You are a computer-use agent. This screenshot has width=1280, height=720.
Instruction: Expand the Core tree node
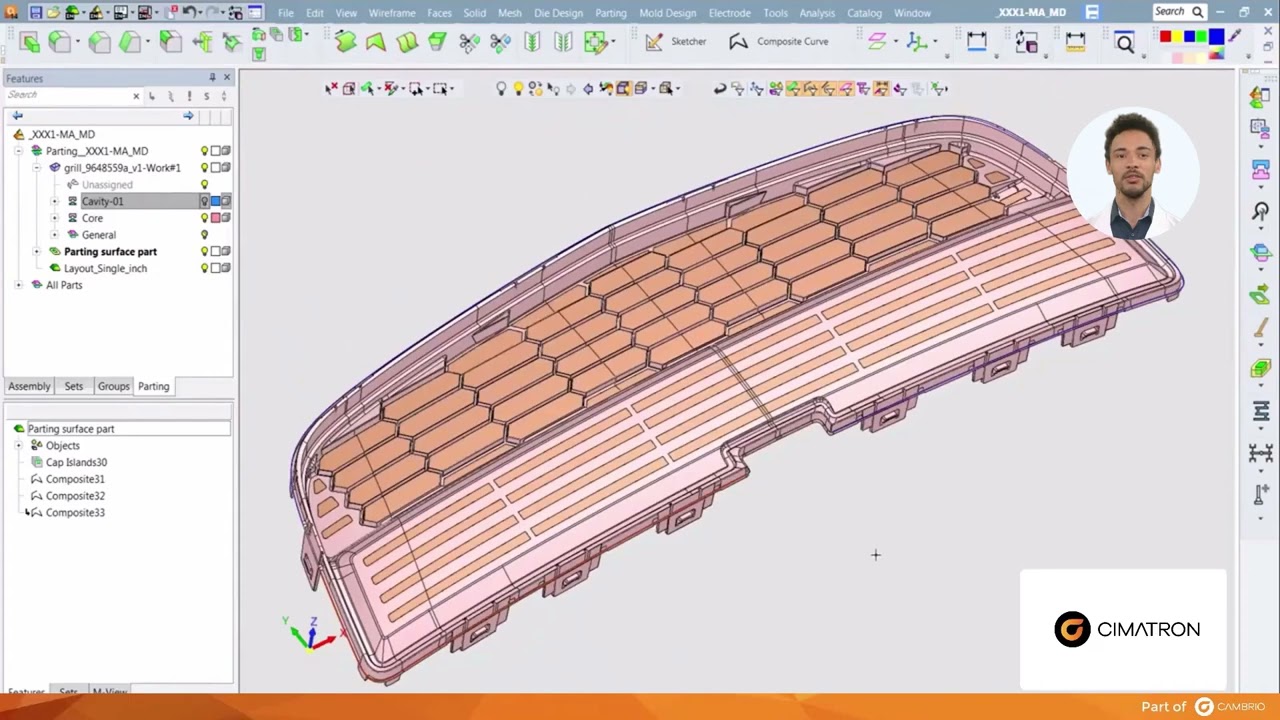(55, 218)
